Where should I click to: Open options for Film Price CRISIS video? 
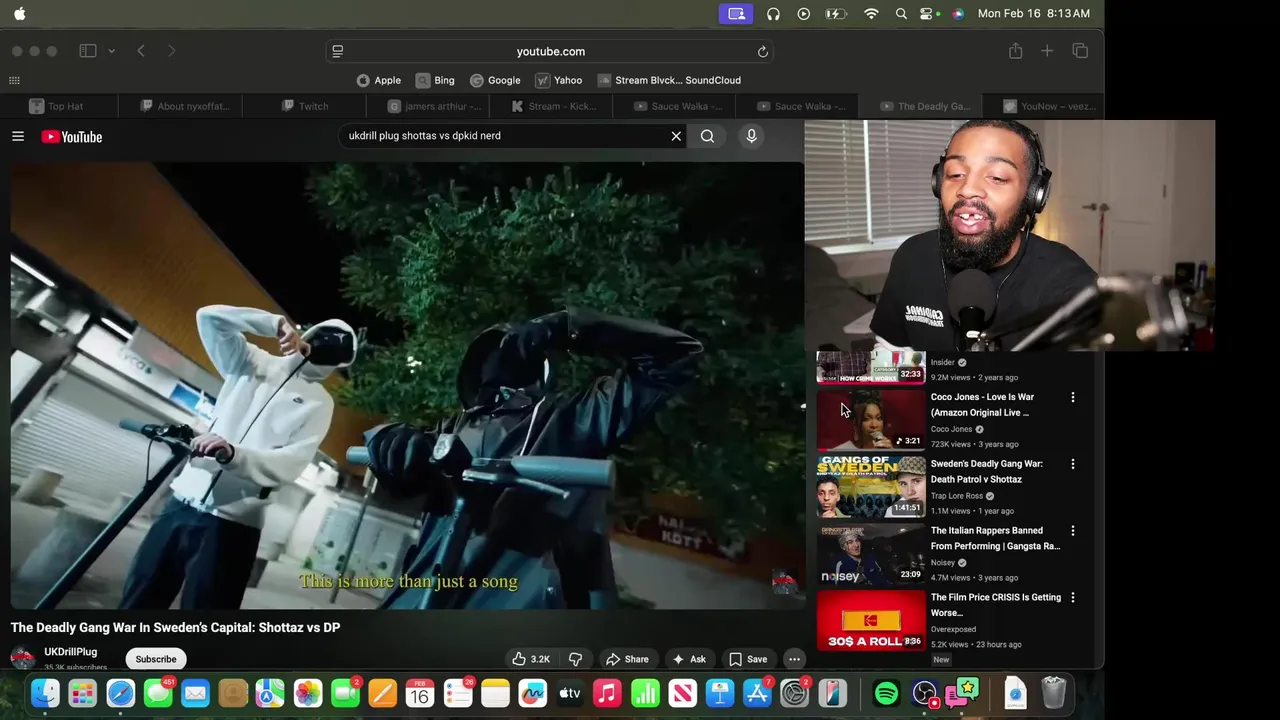click(x=1073, y=598)
